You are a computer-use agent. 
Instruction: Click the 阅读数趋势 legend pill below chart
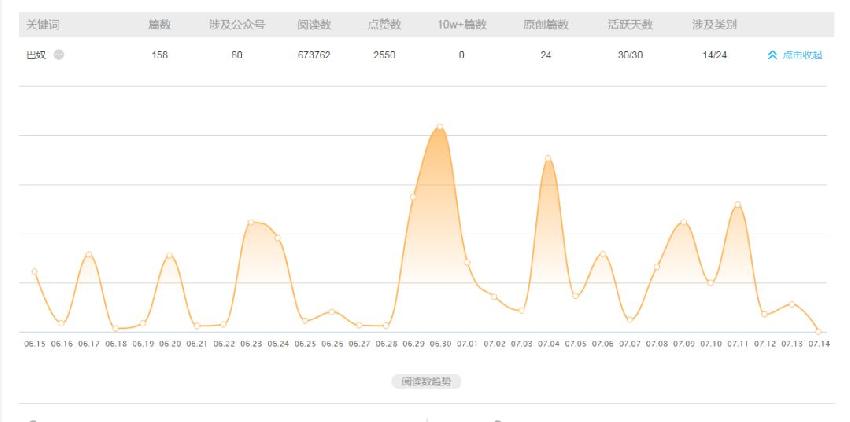coord(426,381)
